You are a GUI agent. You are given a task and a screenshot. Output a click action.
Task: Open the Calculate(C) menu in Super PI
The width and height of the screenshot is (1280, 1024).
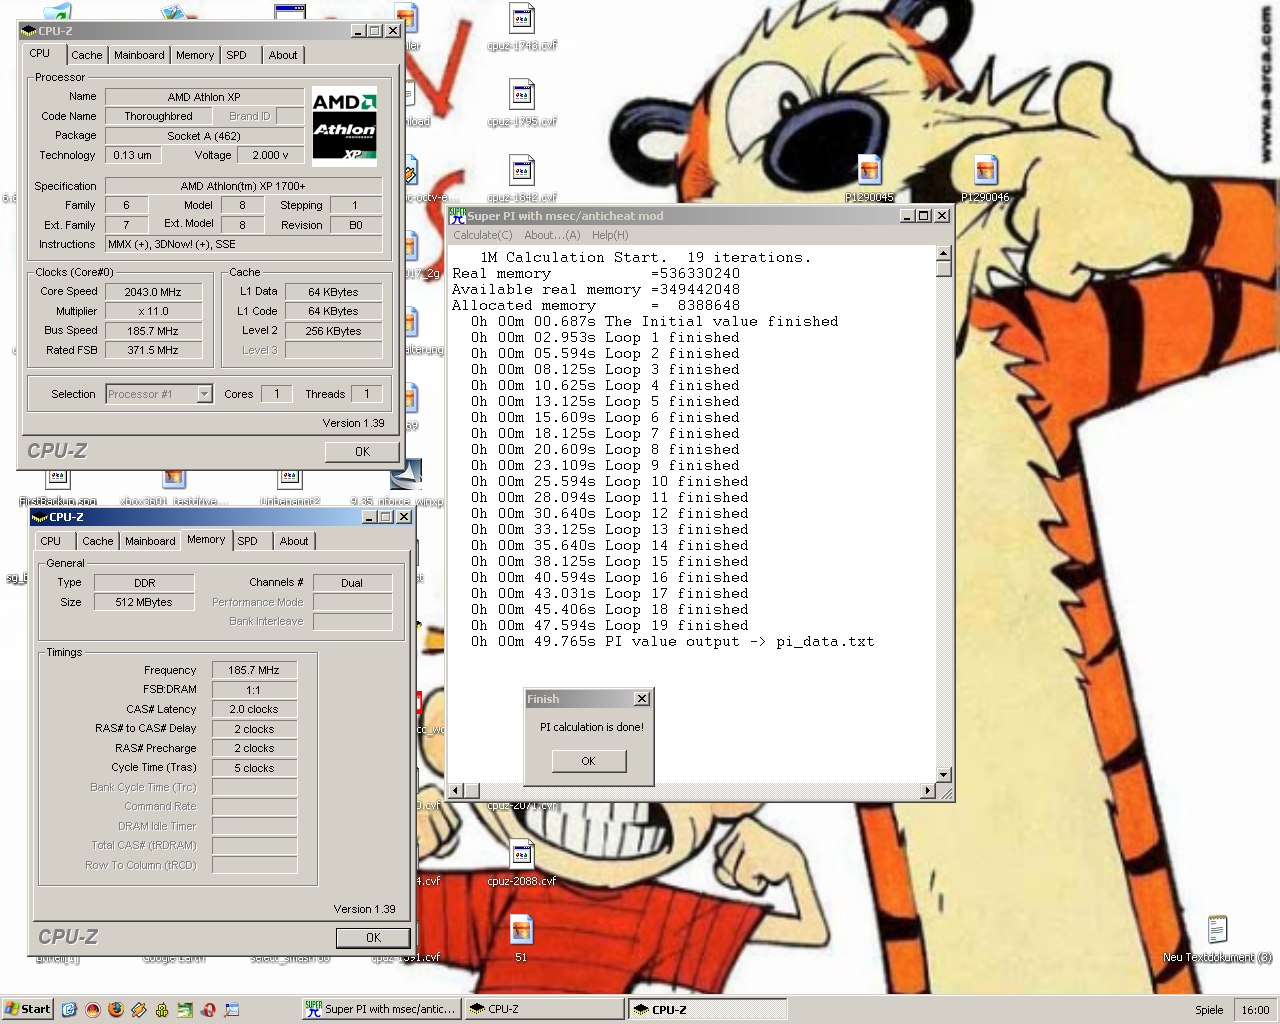tap(483, 235)
